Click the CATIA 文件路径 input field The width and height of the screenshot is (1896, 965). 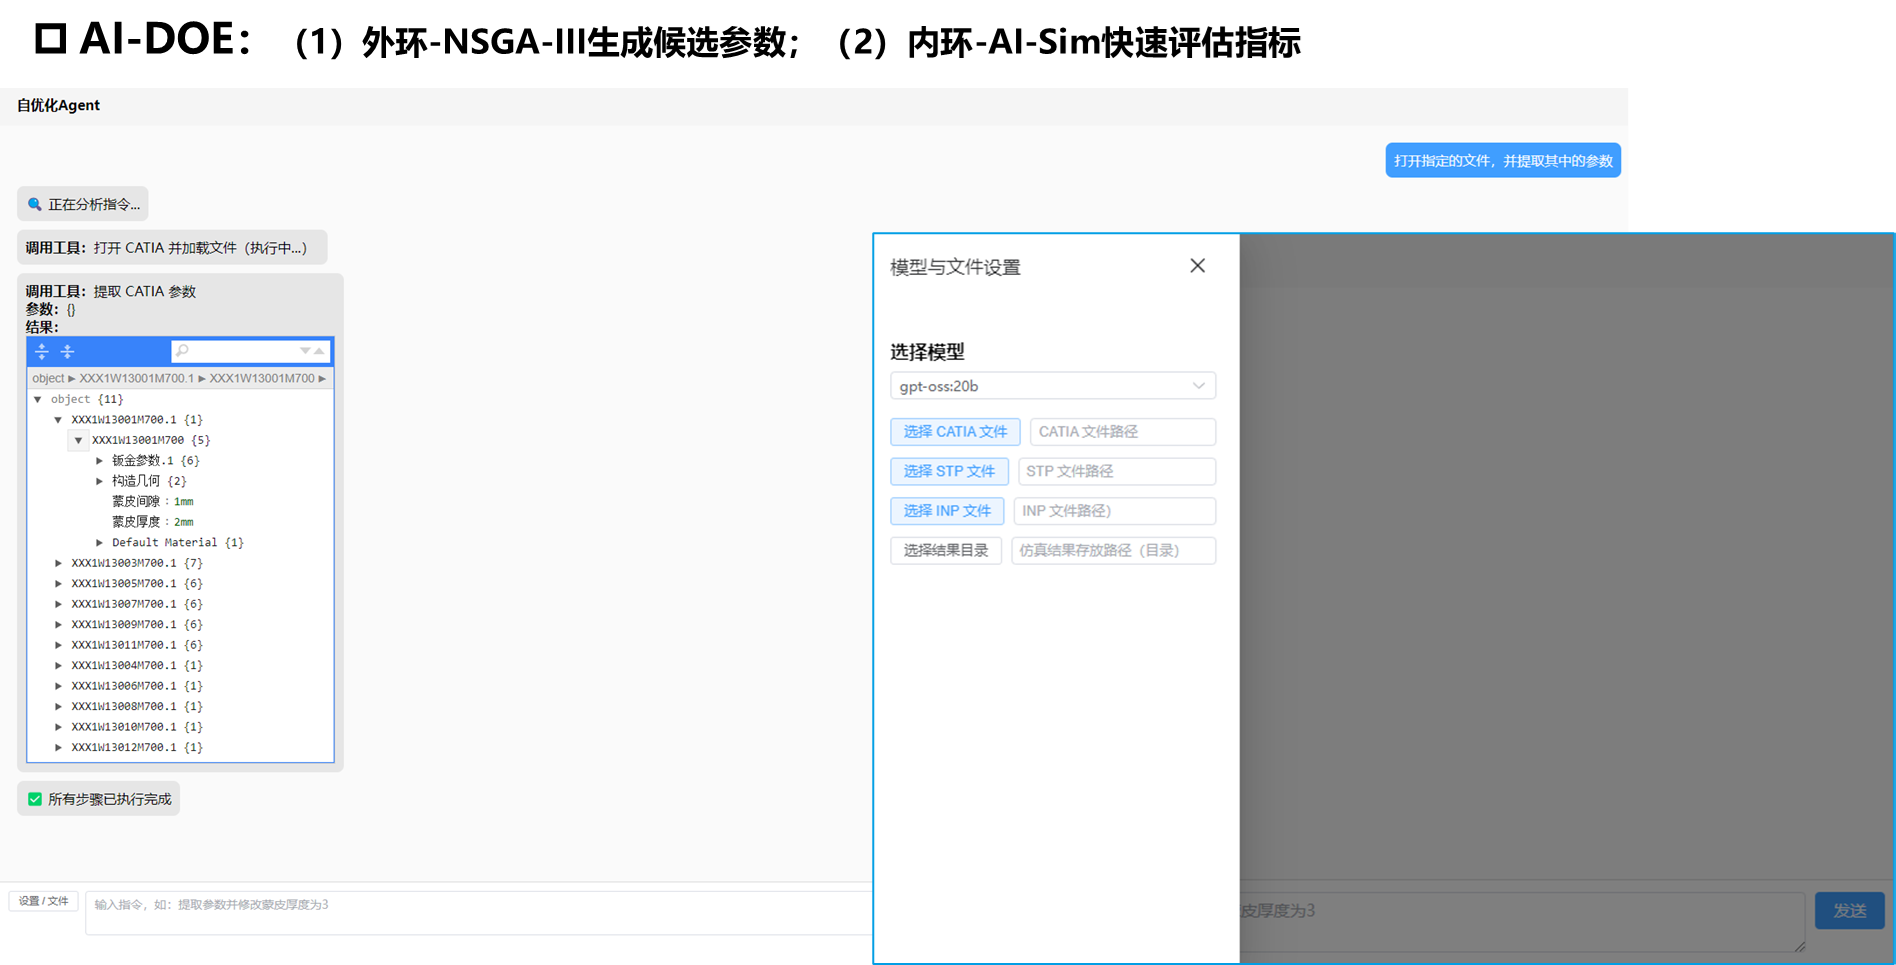click(1122, 432)
